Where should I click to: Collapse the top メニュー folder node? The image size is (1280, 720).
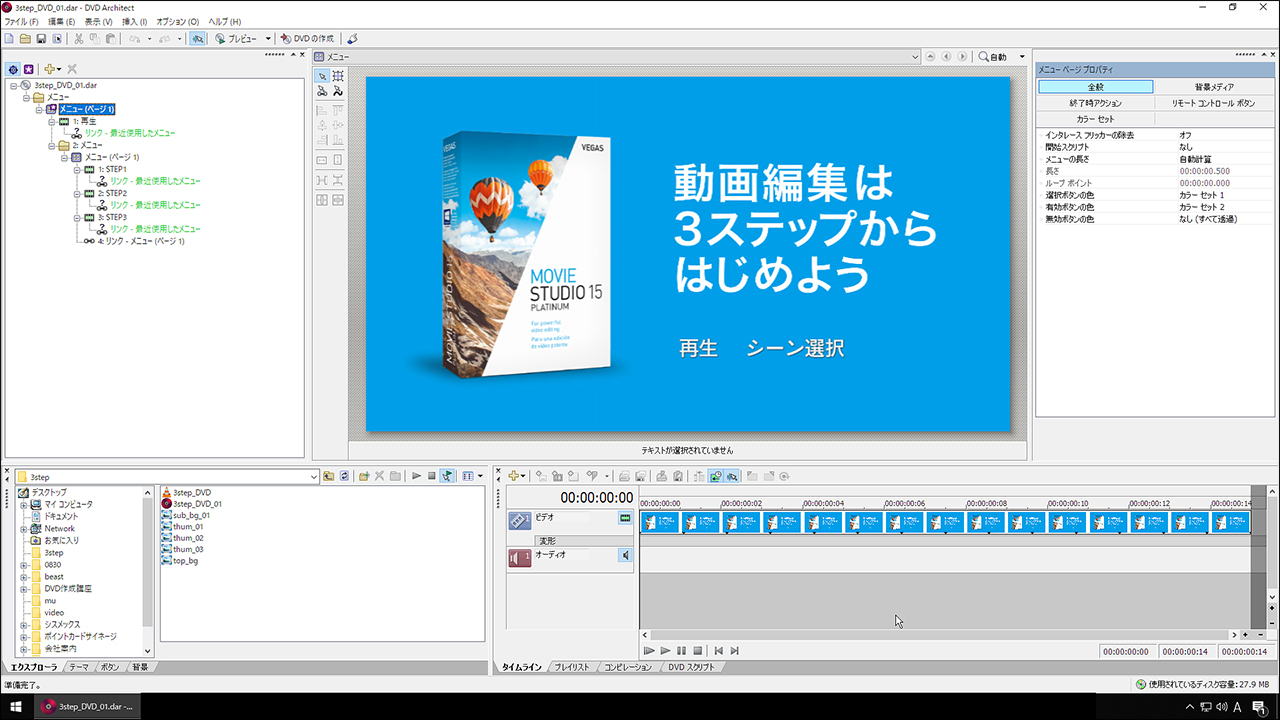(x=26, y=97)
